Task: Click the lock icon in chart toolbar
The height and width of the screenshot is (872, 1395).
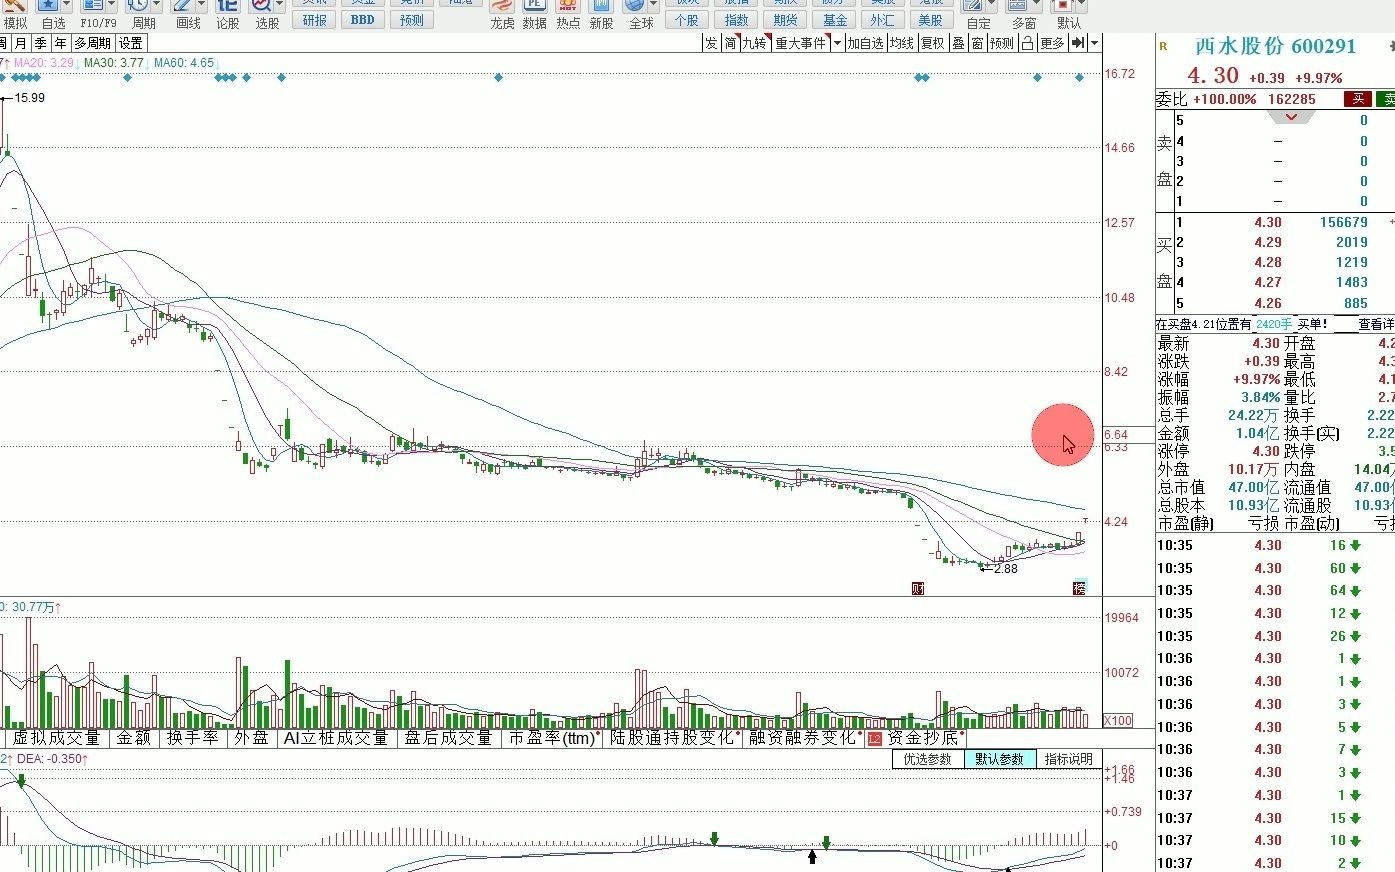Action: click(1027, 43)
